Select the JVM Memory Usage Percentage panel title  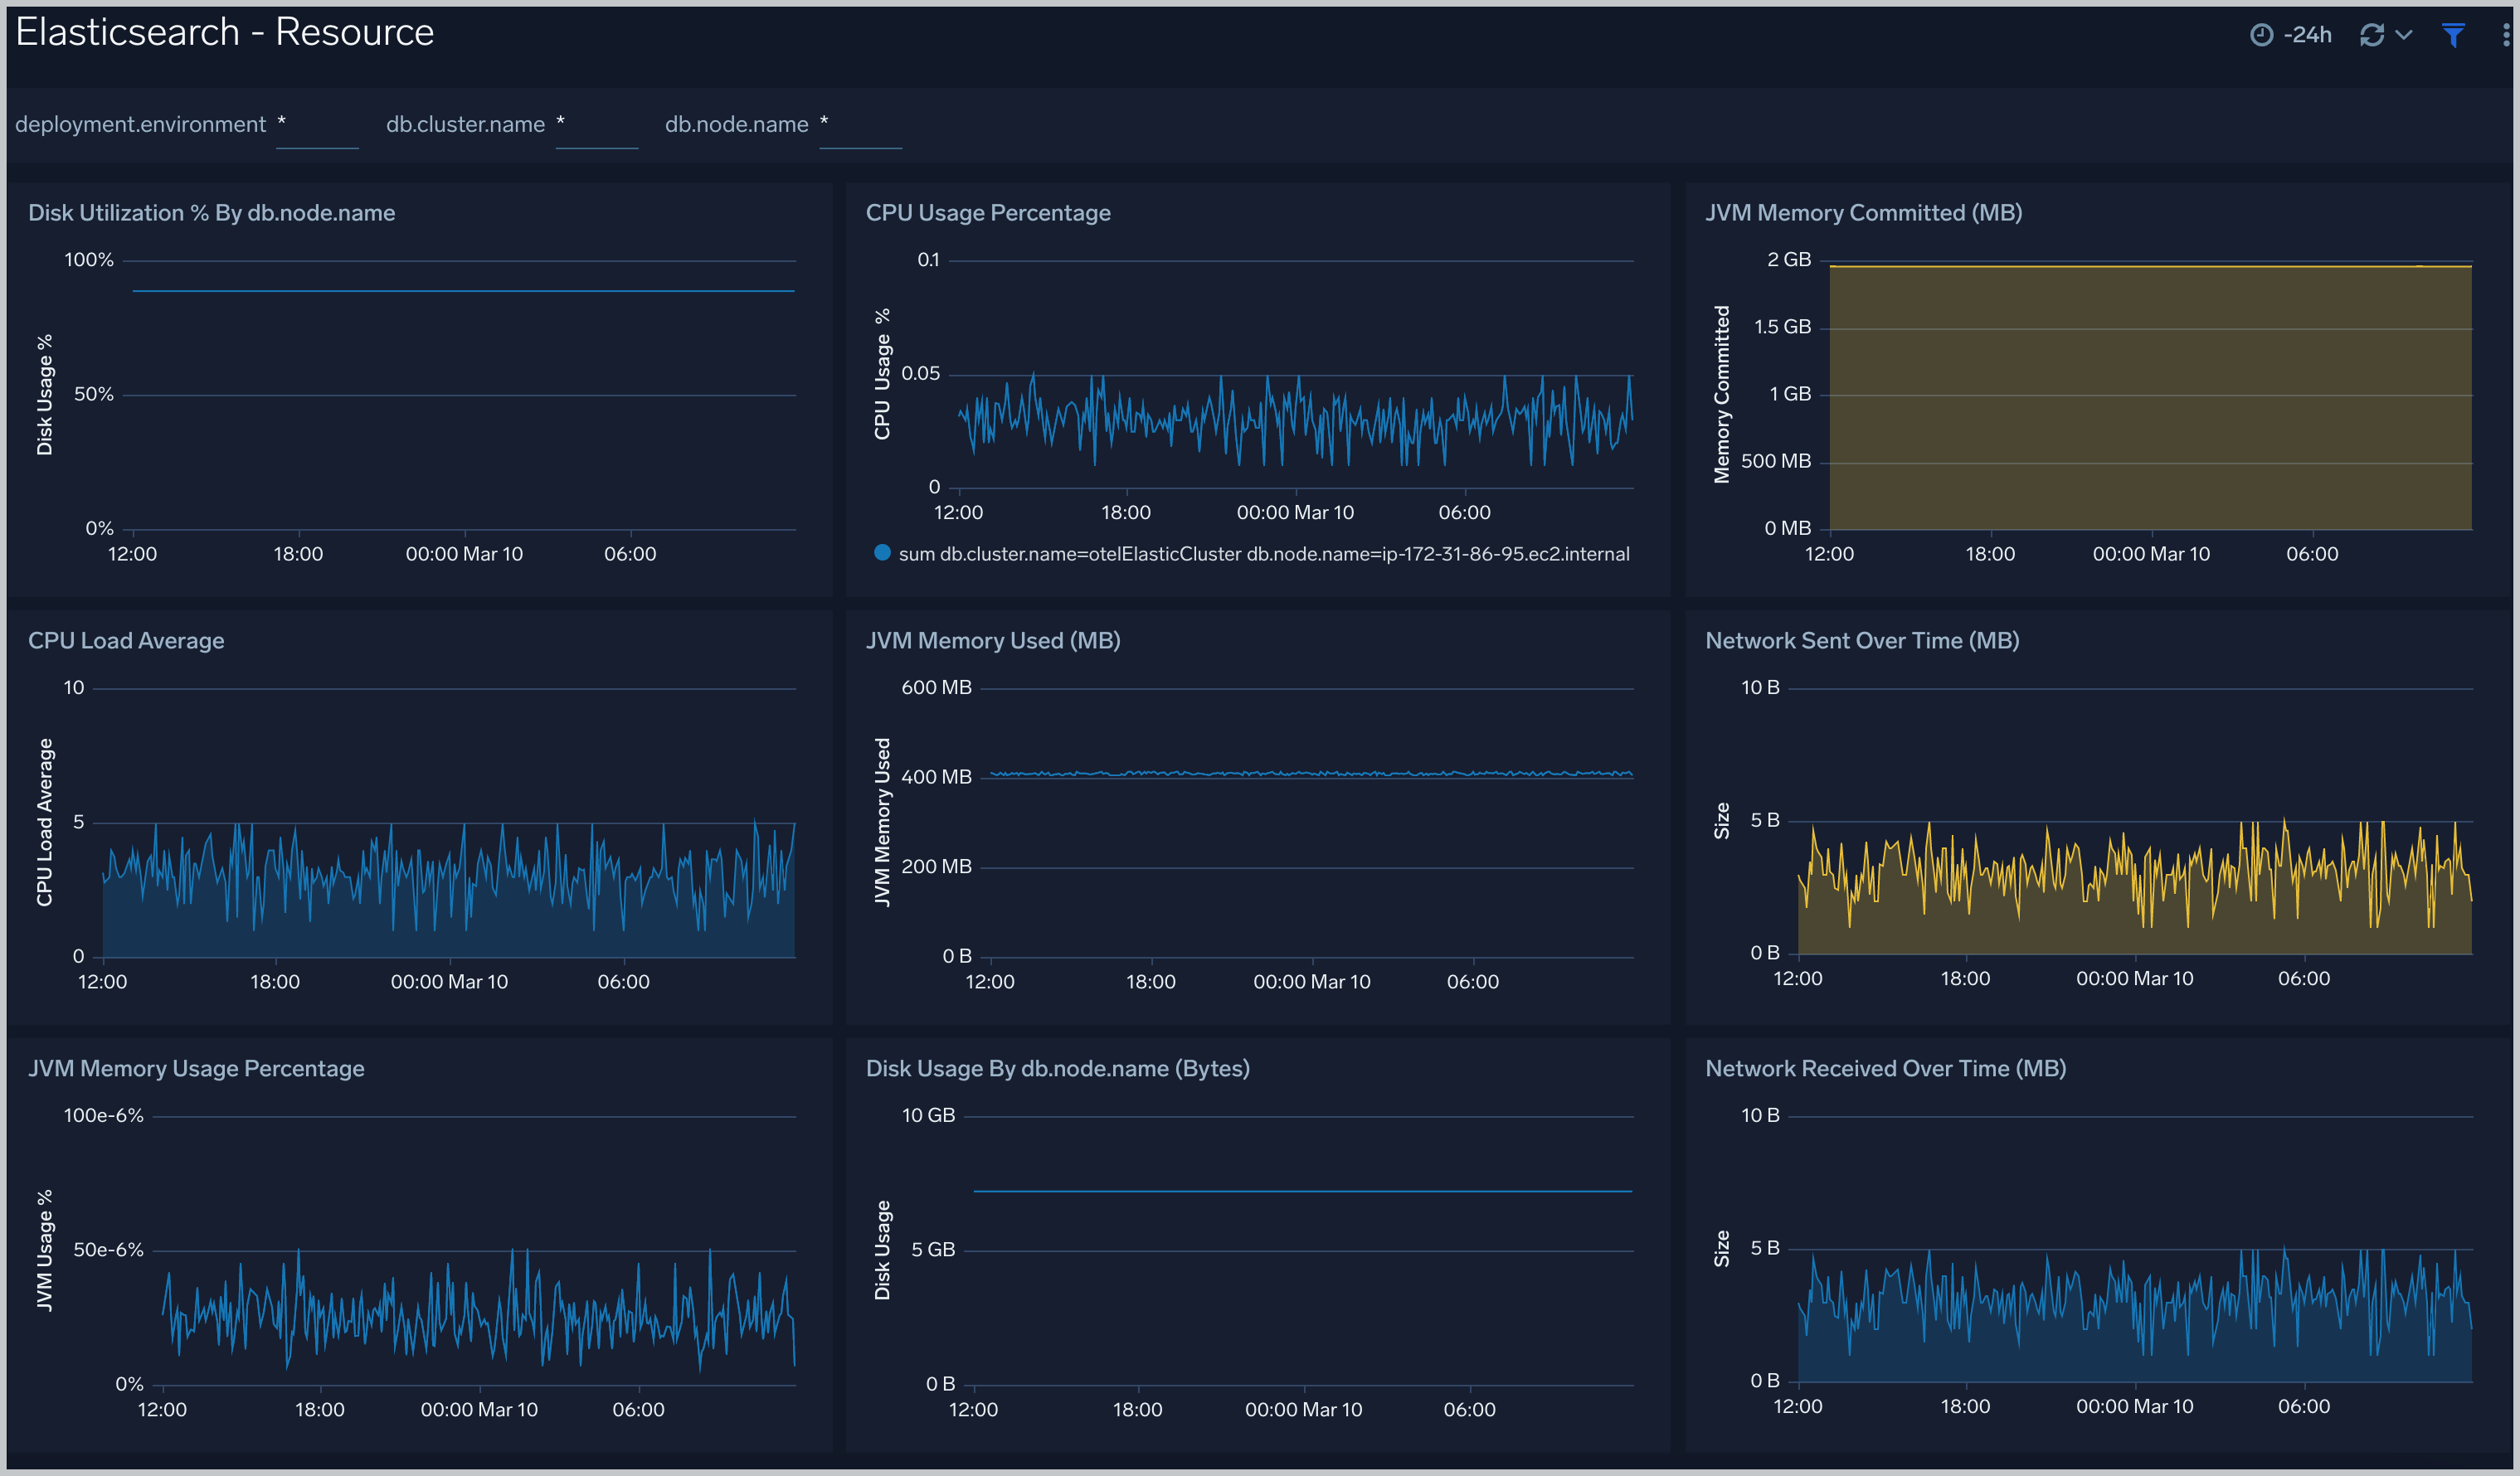click(196, 1069)
